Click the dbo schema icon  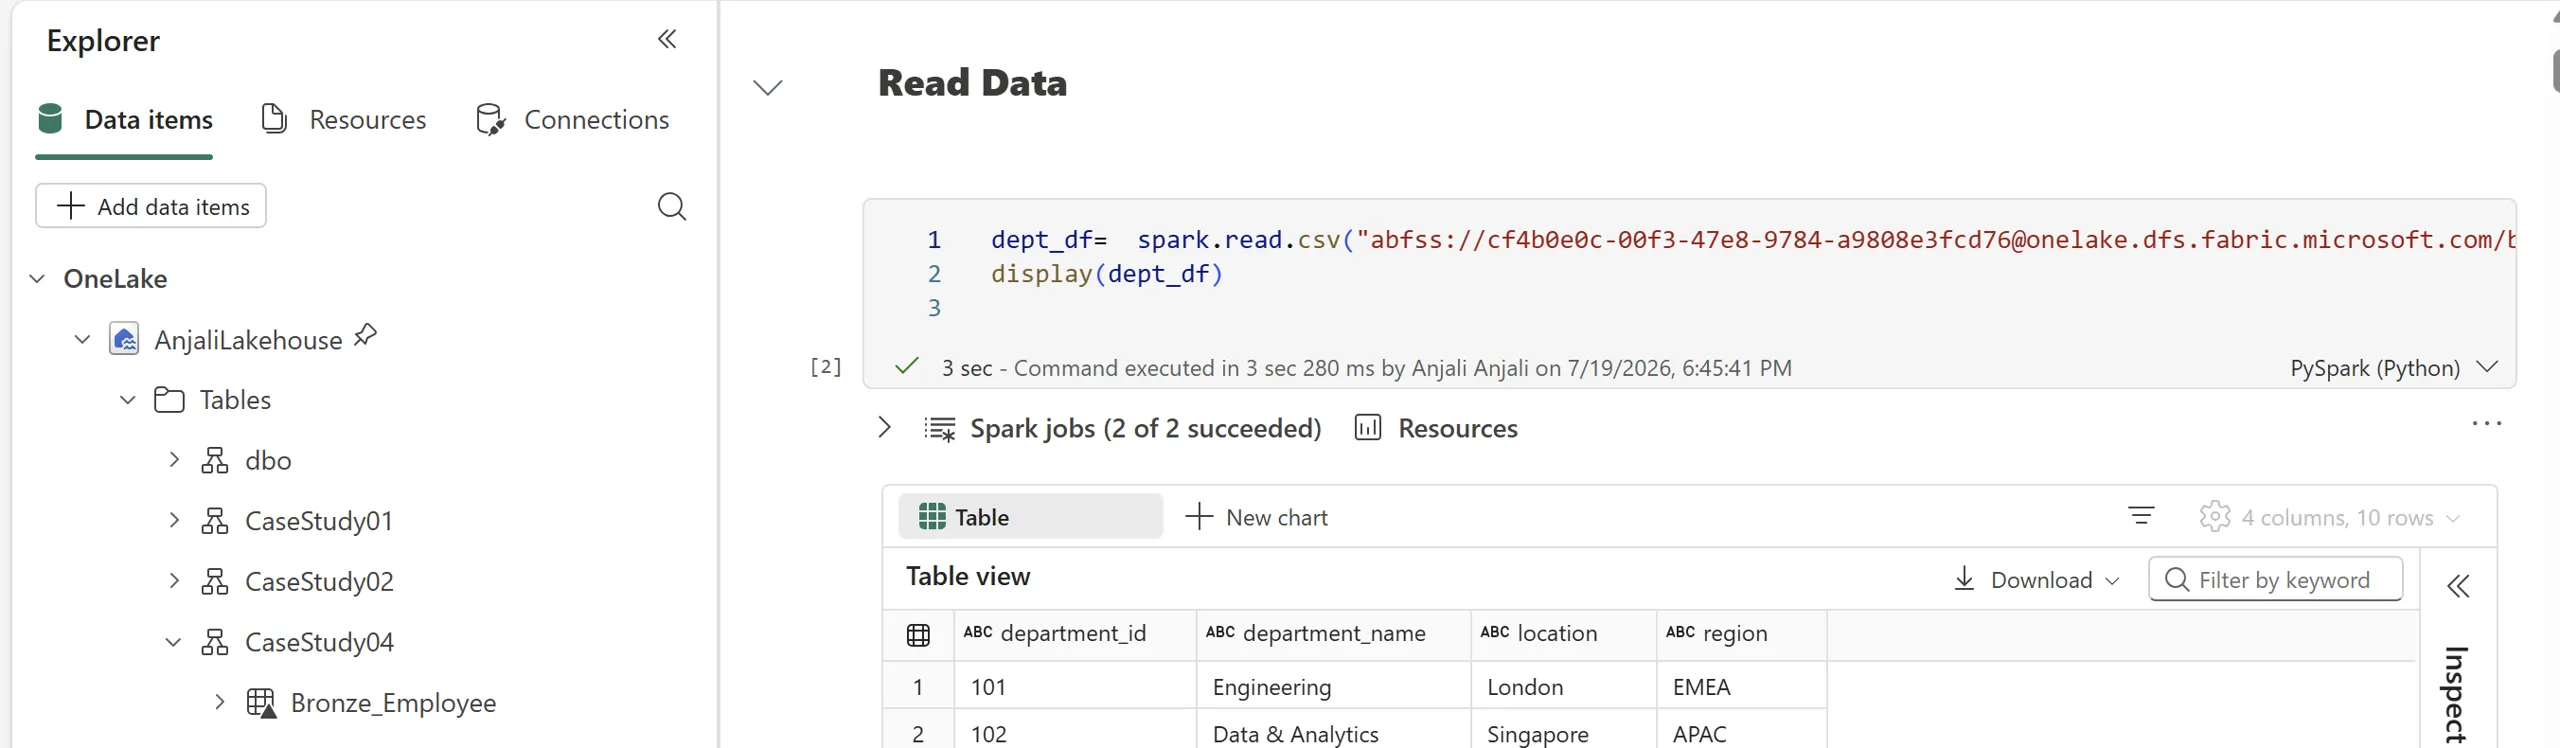pyautogui.click(x=215, y=460)
